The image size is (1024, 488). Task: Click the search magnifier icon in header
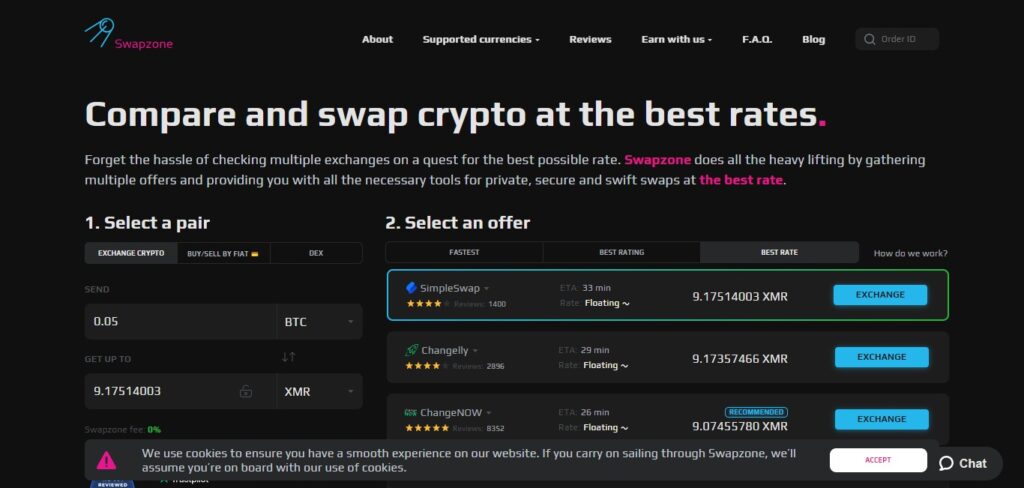[x=869, y=39]
